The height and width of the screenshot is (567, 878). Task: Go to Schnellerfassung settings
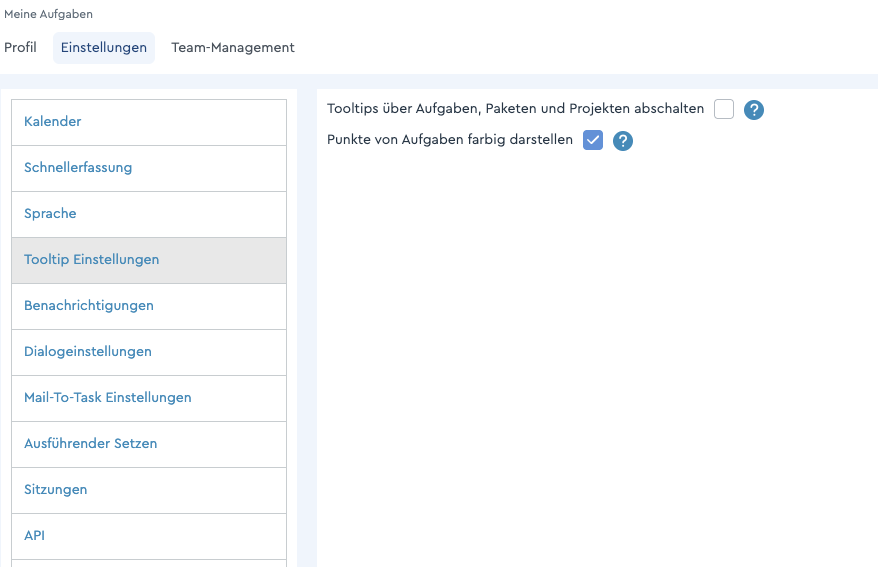pos(78,168)
